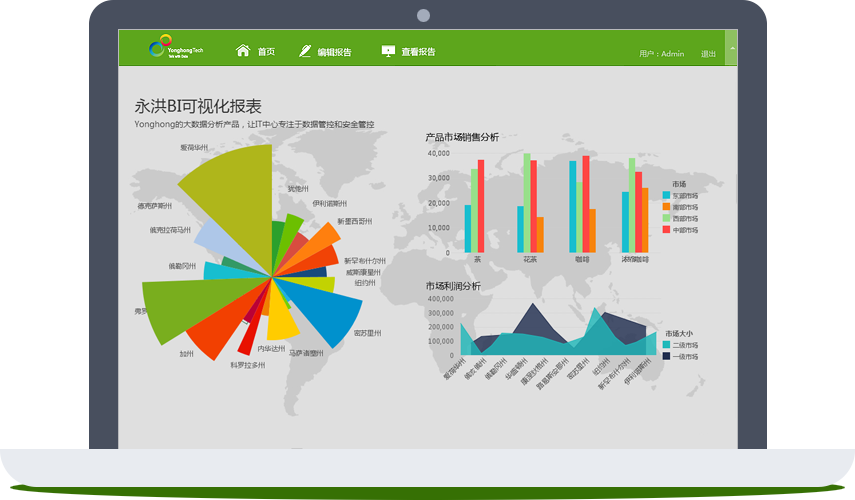Click the 南部市场 orange legend swatch
This screenshot has height=500, width=855.
[666, 207]
